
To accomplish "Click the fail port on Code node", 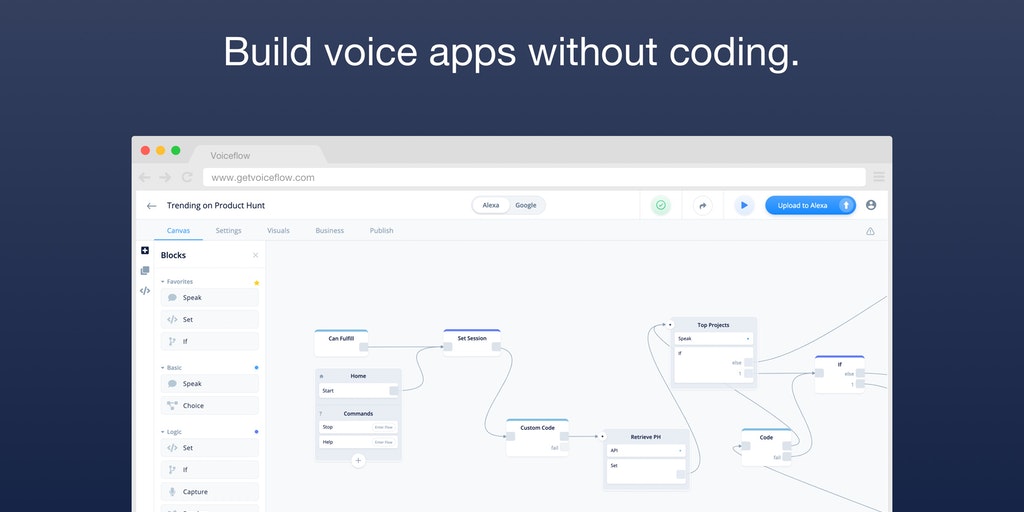I will pyautogui.click(x=787, y=457).
